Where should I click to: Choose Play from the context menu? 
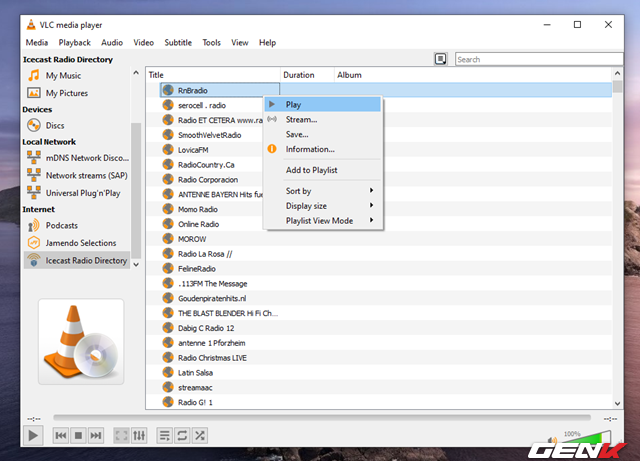[x=323, y=105]
